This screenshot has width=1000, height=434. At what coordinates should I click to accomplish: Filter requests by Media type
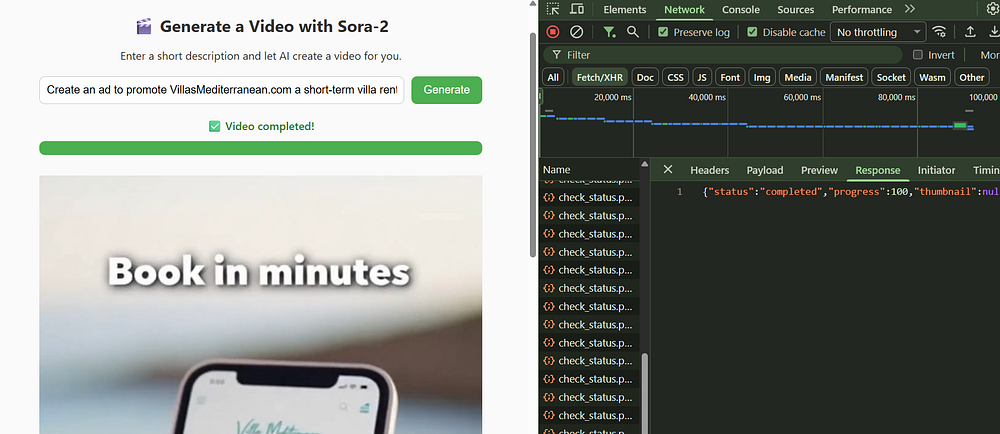coord(798,77)
